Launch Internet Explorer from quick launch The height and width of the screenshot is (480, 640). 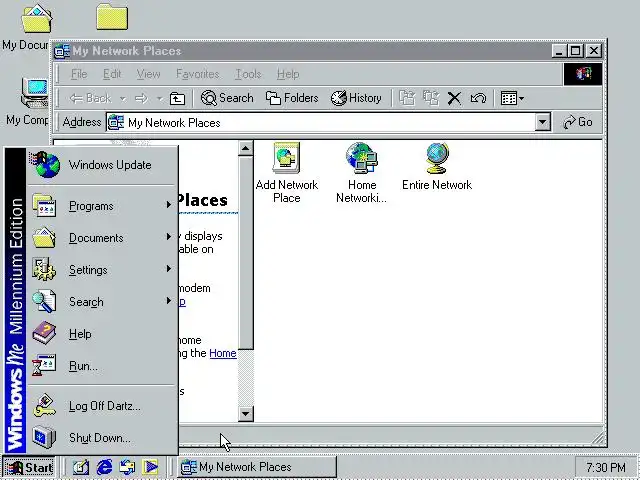point(104,467)
